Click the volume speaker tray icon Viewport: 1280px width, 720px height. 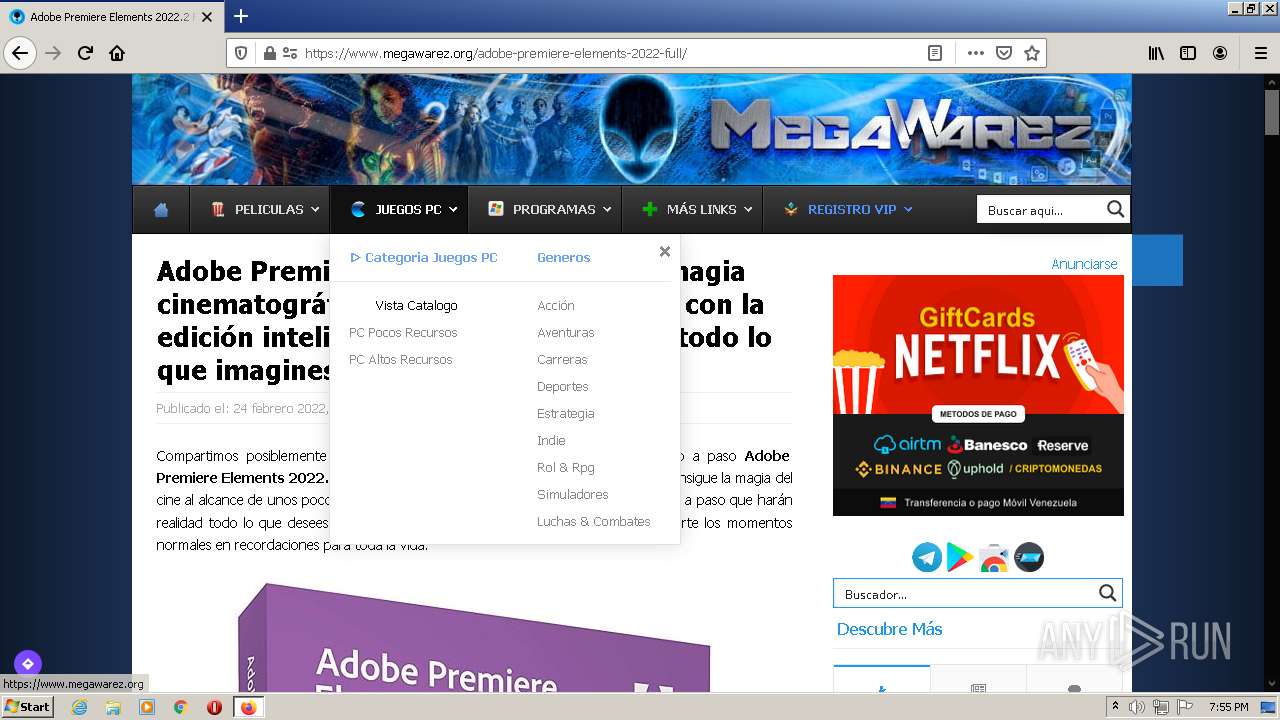pos(1137,707)
